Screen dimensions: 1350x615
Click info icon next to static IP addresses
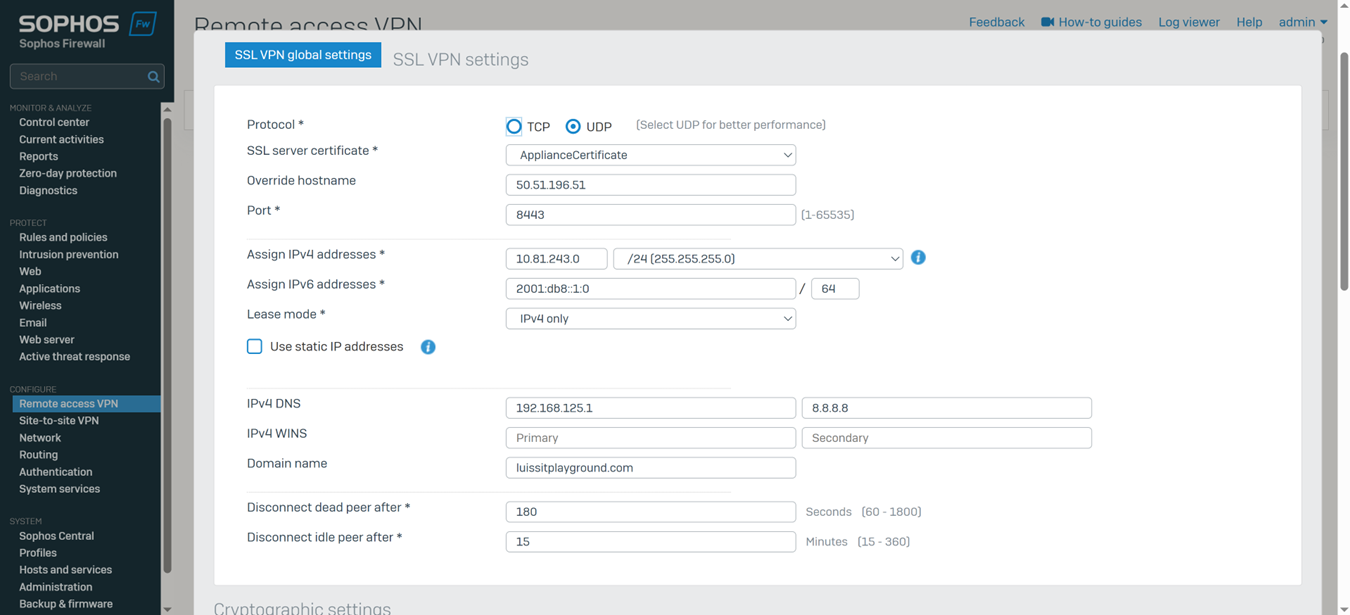click(428, 347)
